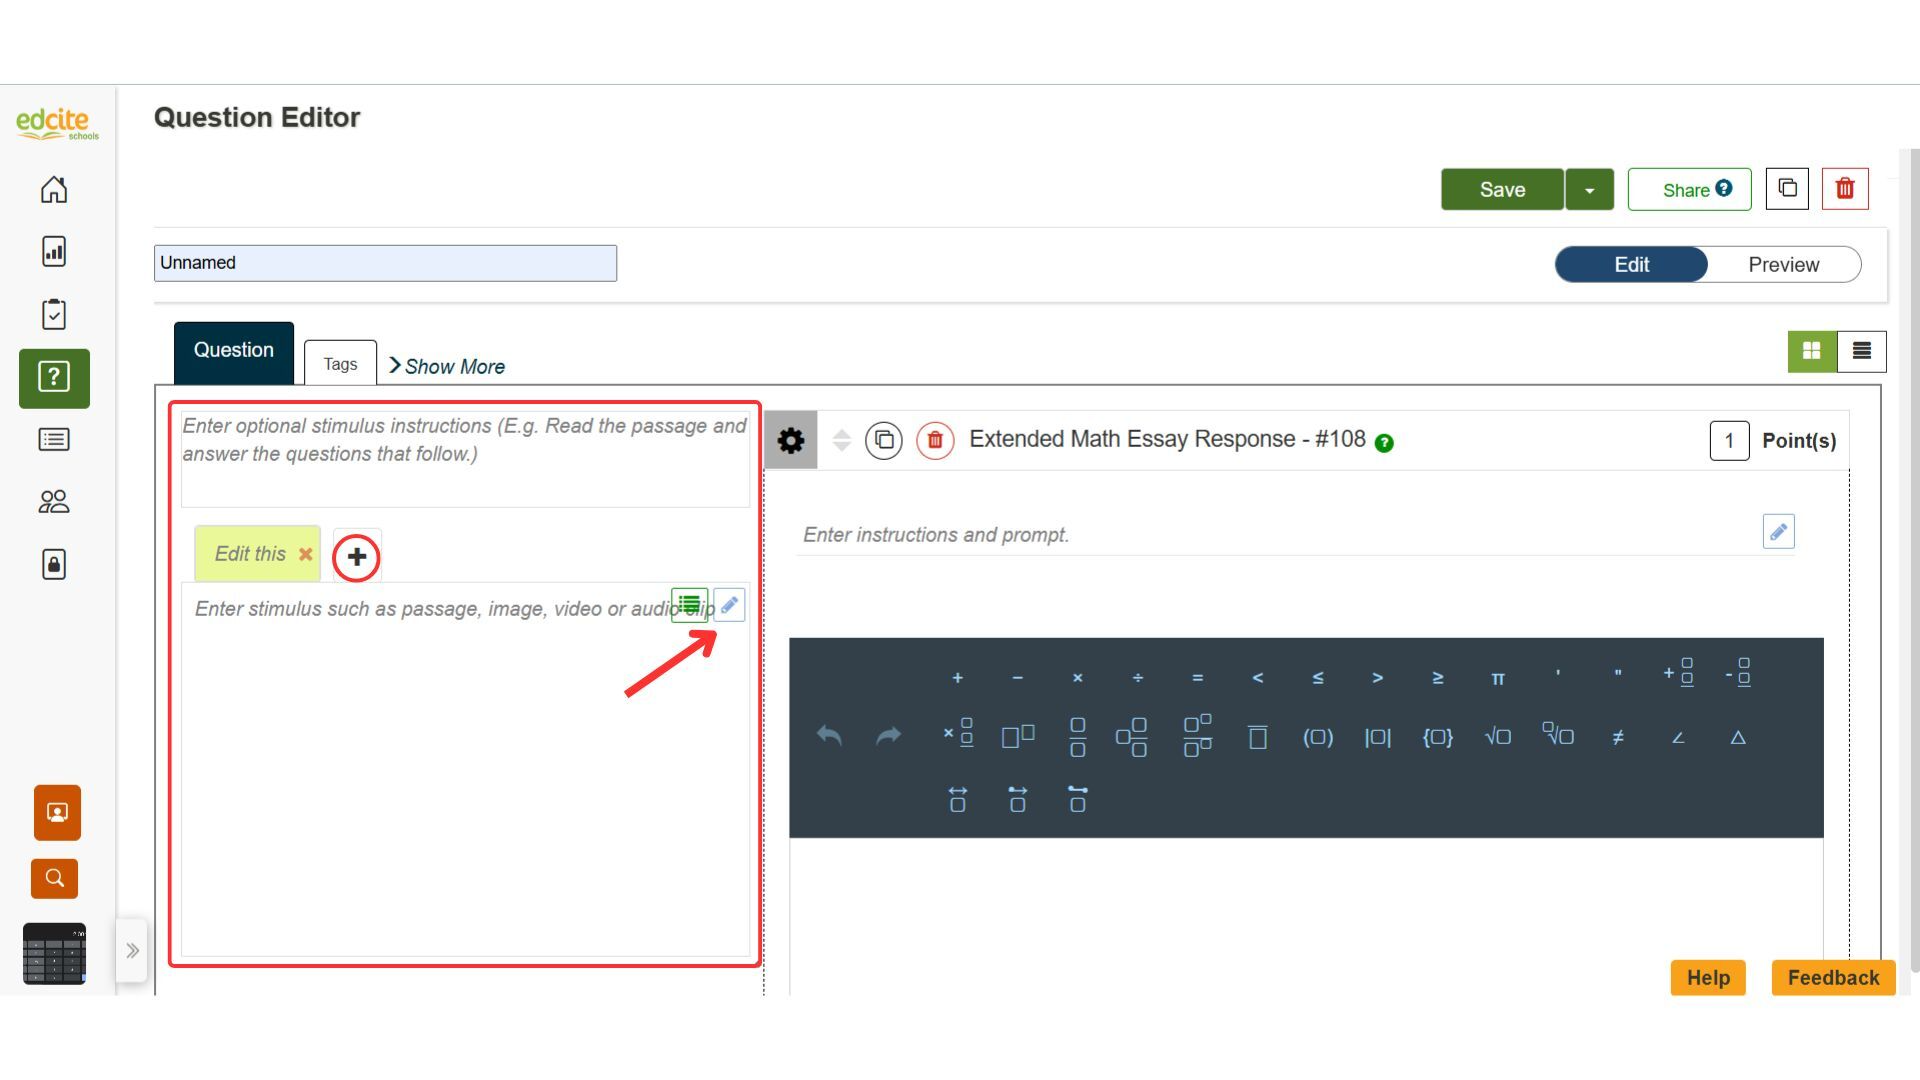The height and width of the screenshot is (1080, 1920).
Task: Click the pencil edit icon in the stimulus box
Action: (729, 605)
